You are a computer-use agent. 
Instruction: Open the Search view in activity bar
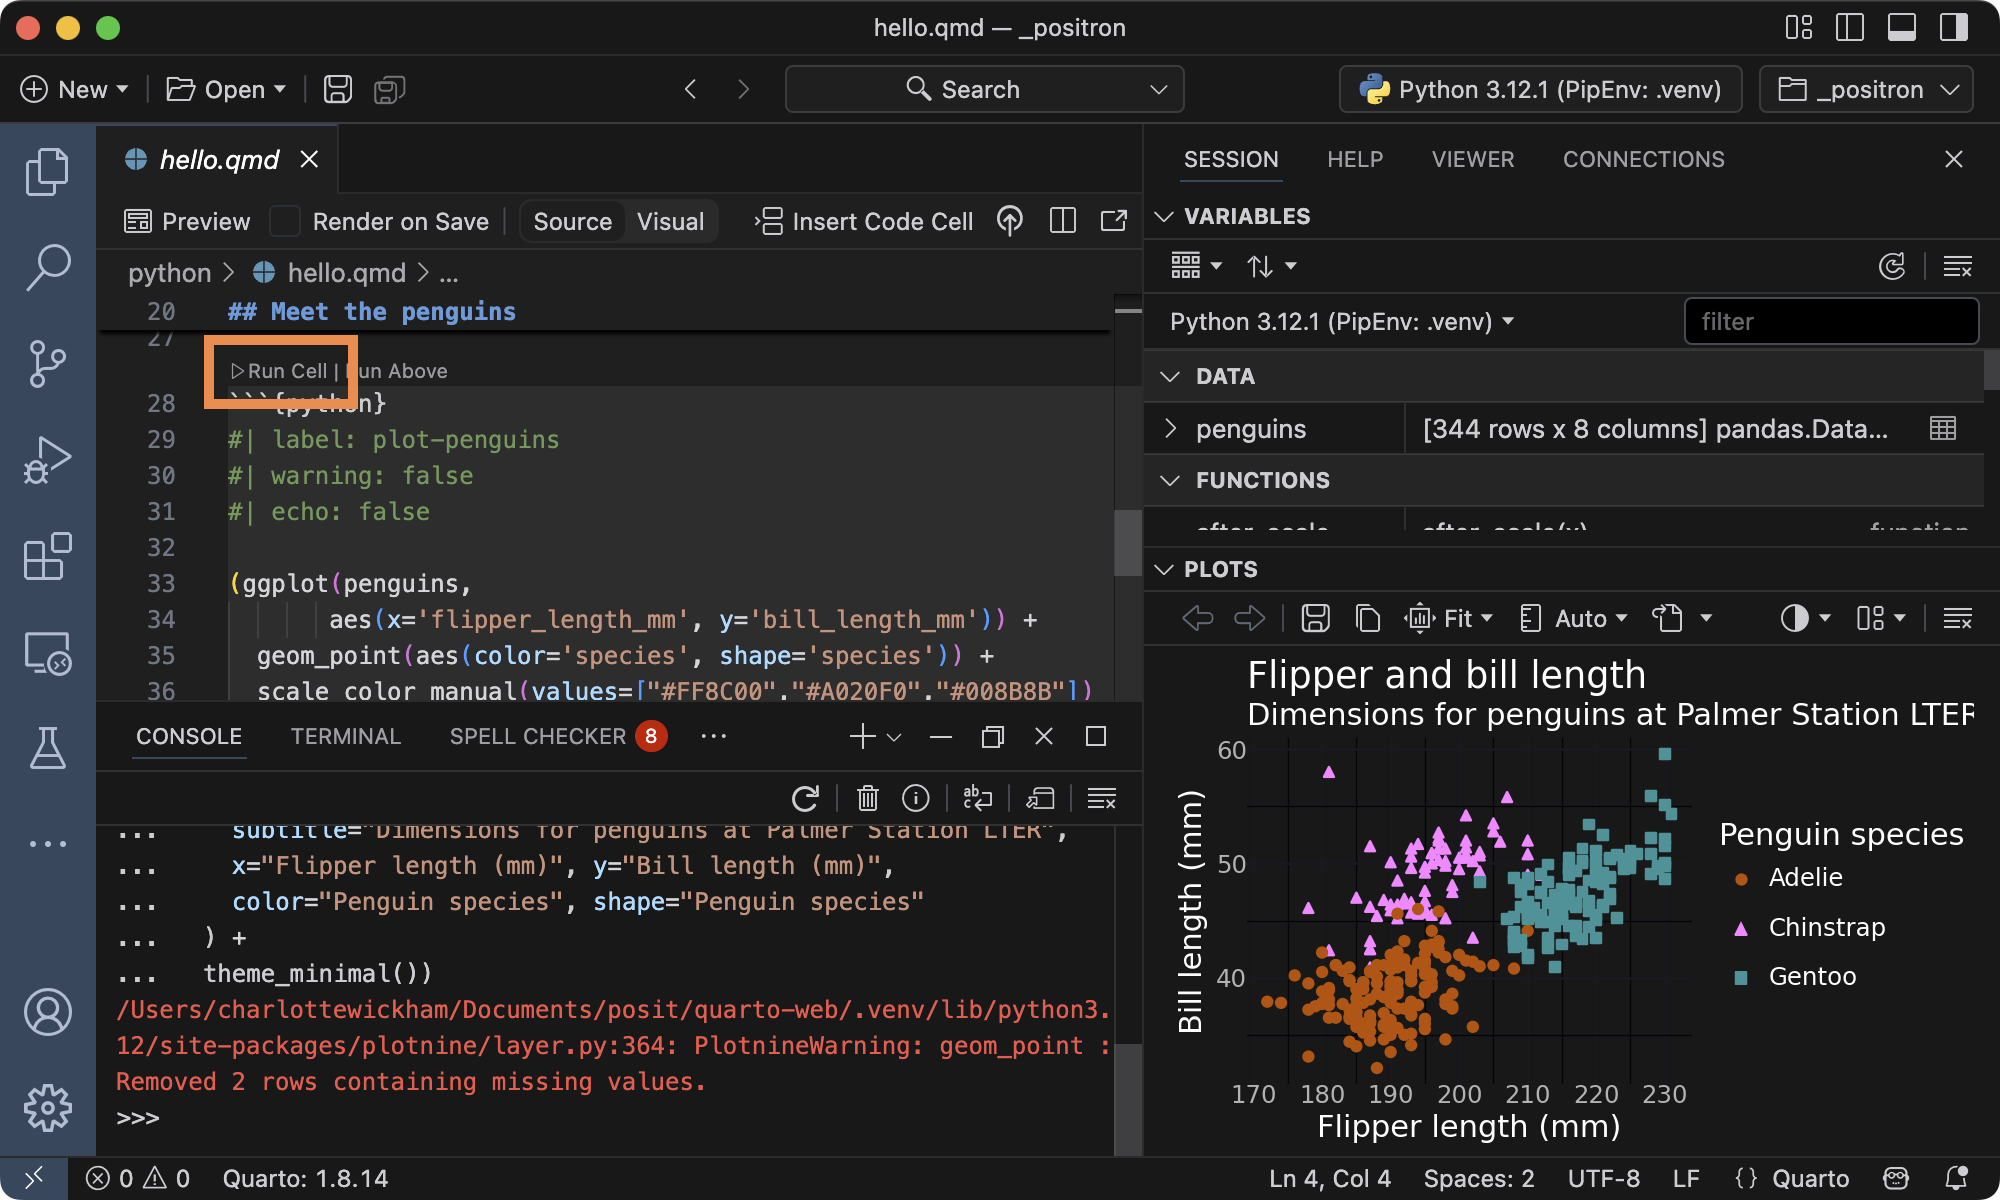47,267
